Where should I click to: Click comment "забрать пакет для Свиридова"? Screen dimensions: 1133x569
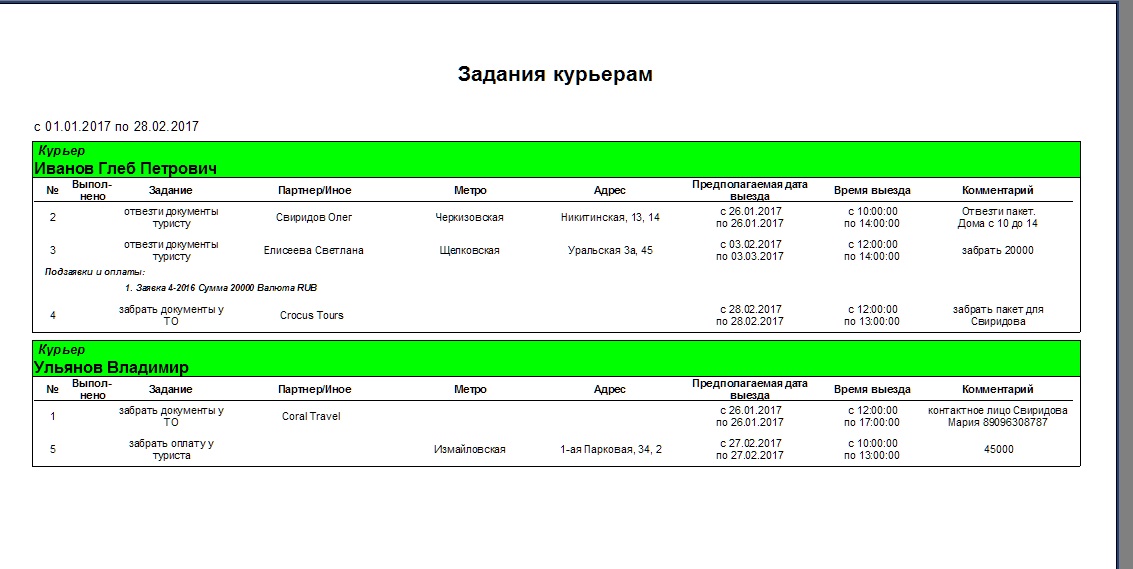pos(998,315)
